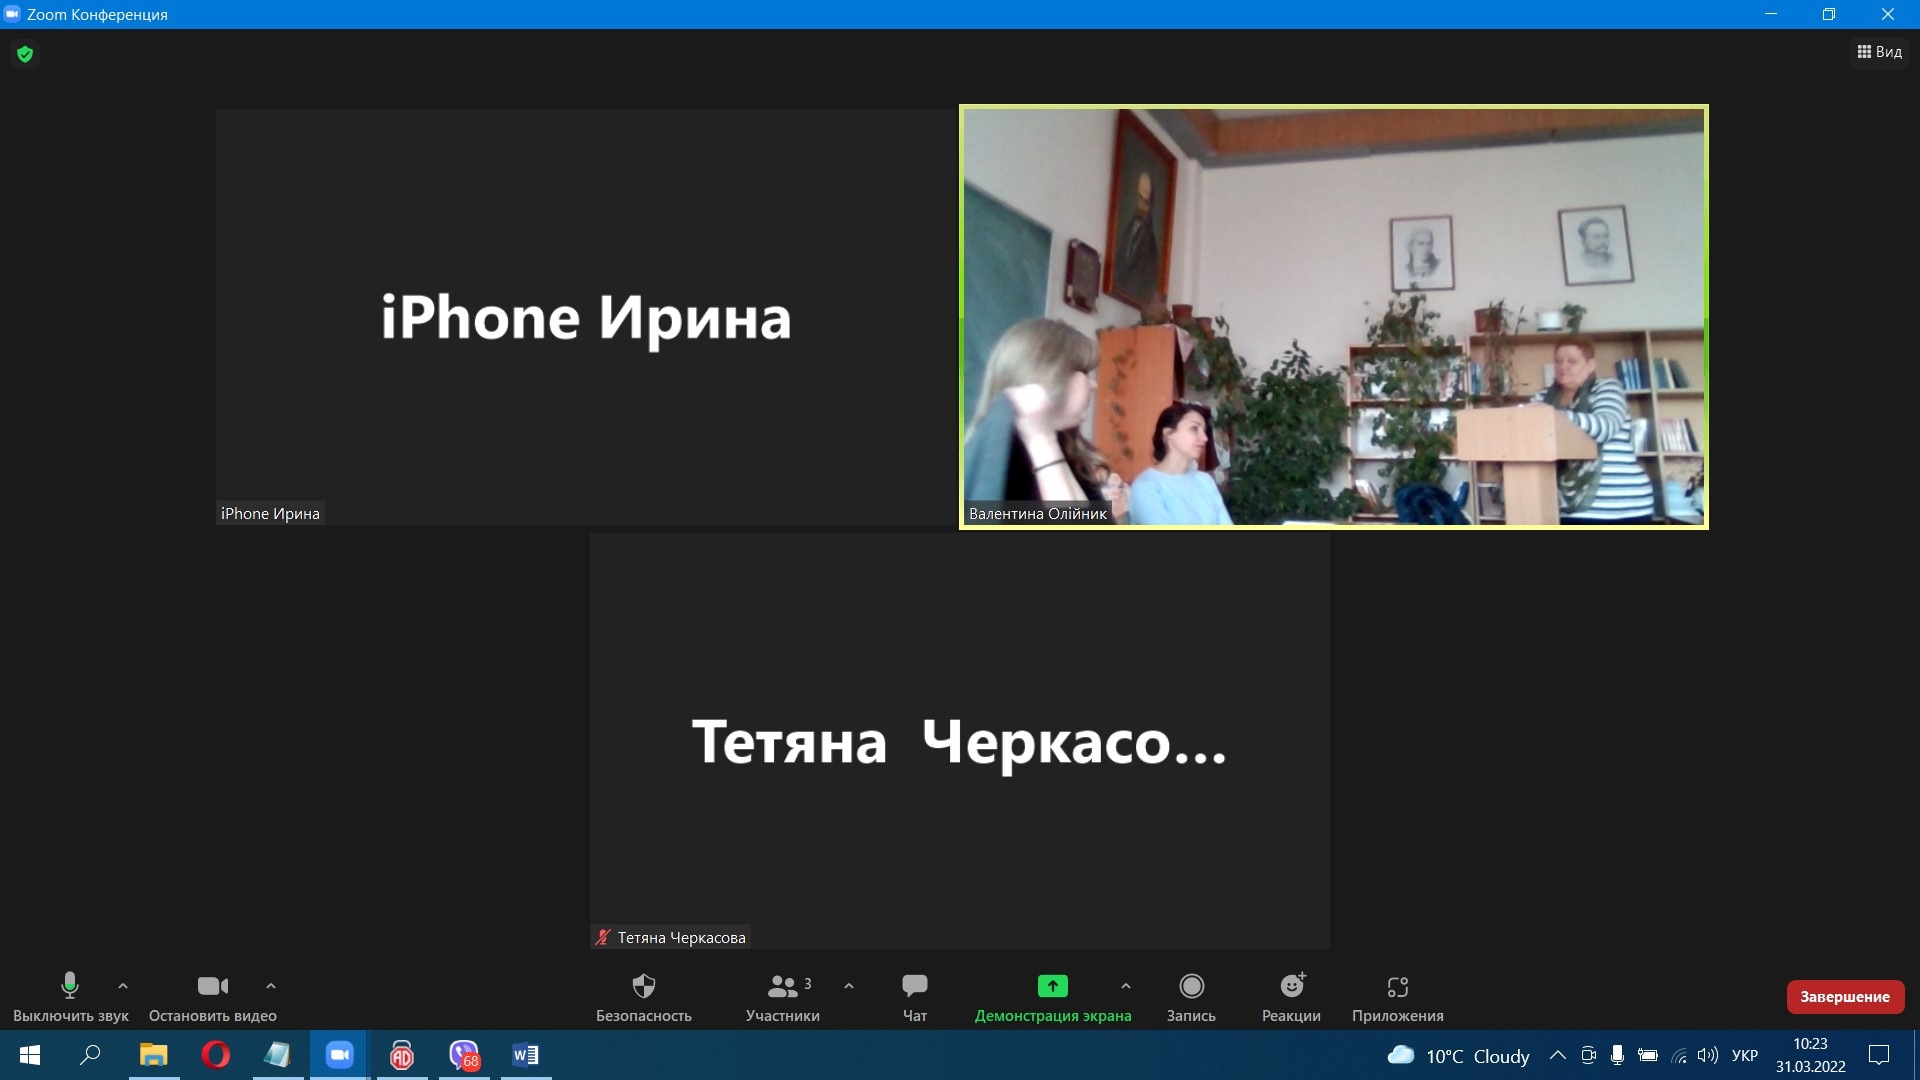Screen dimensions: 1920x1080
Task: Click the red Завершение end button
Action: point(1845,996)
